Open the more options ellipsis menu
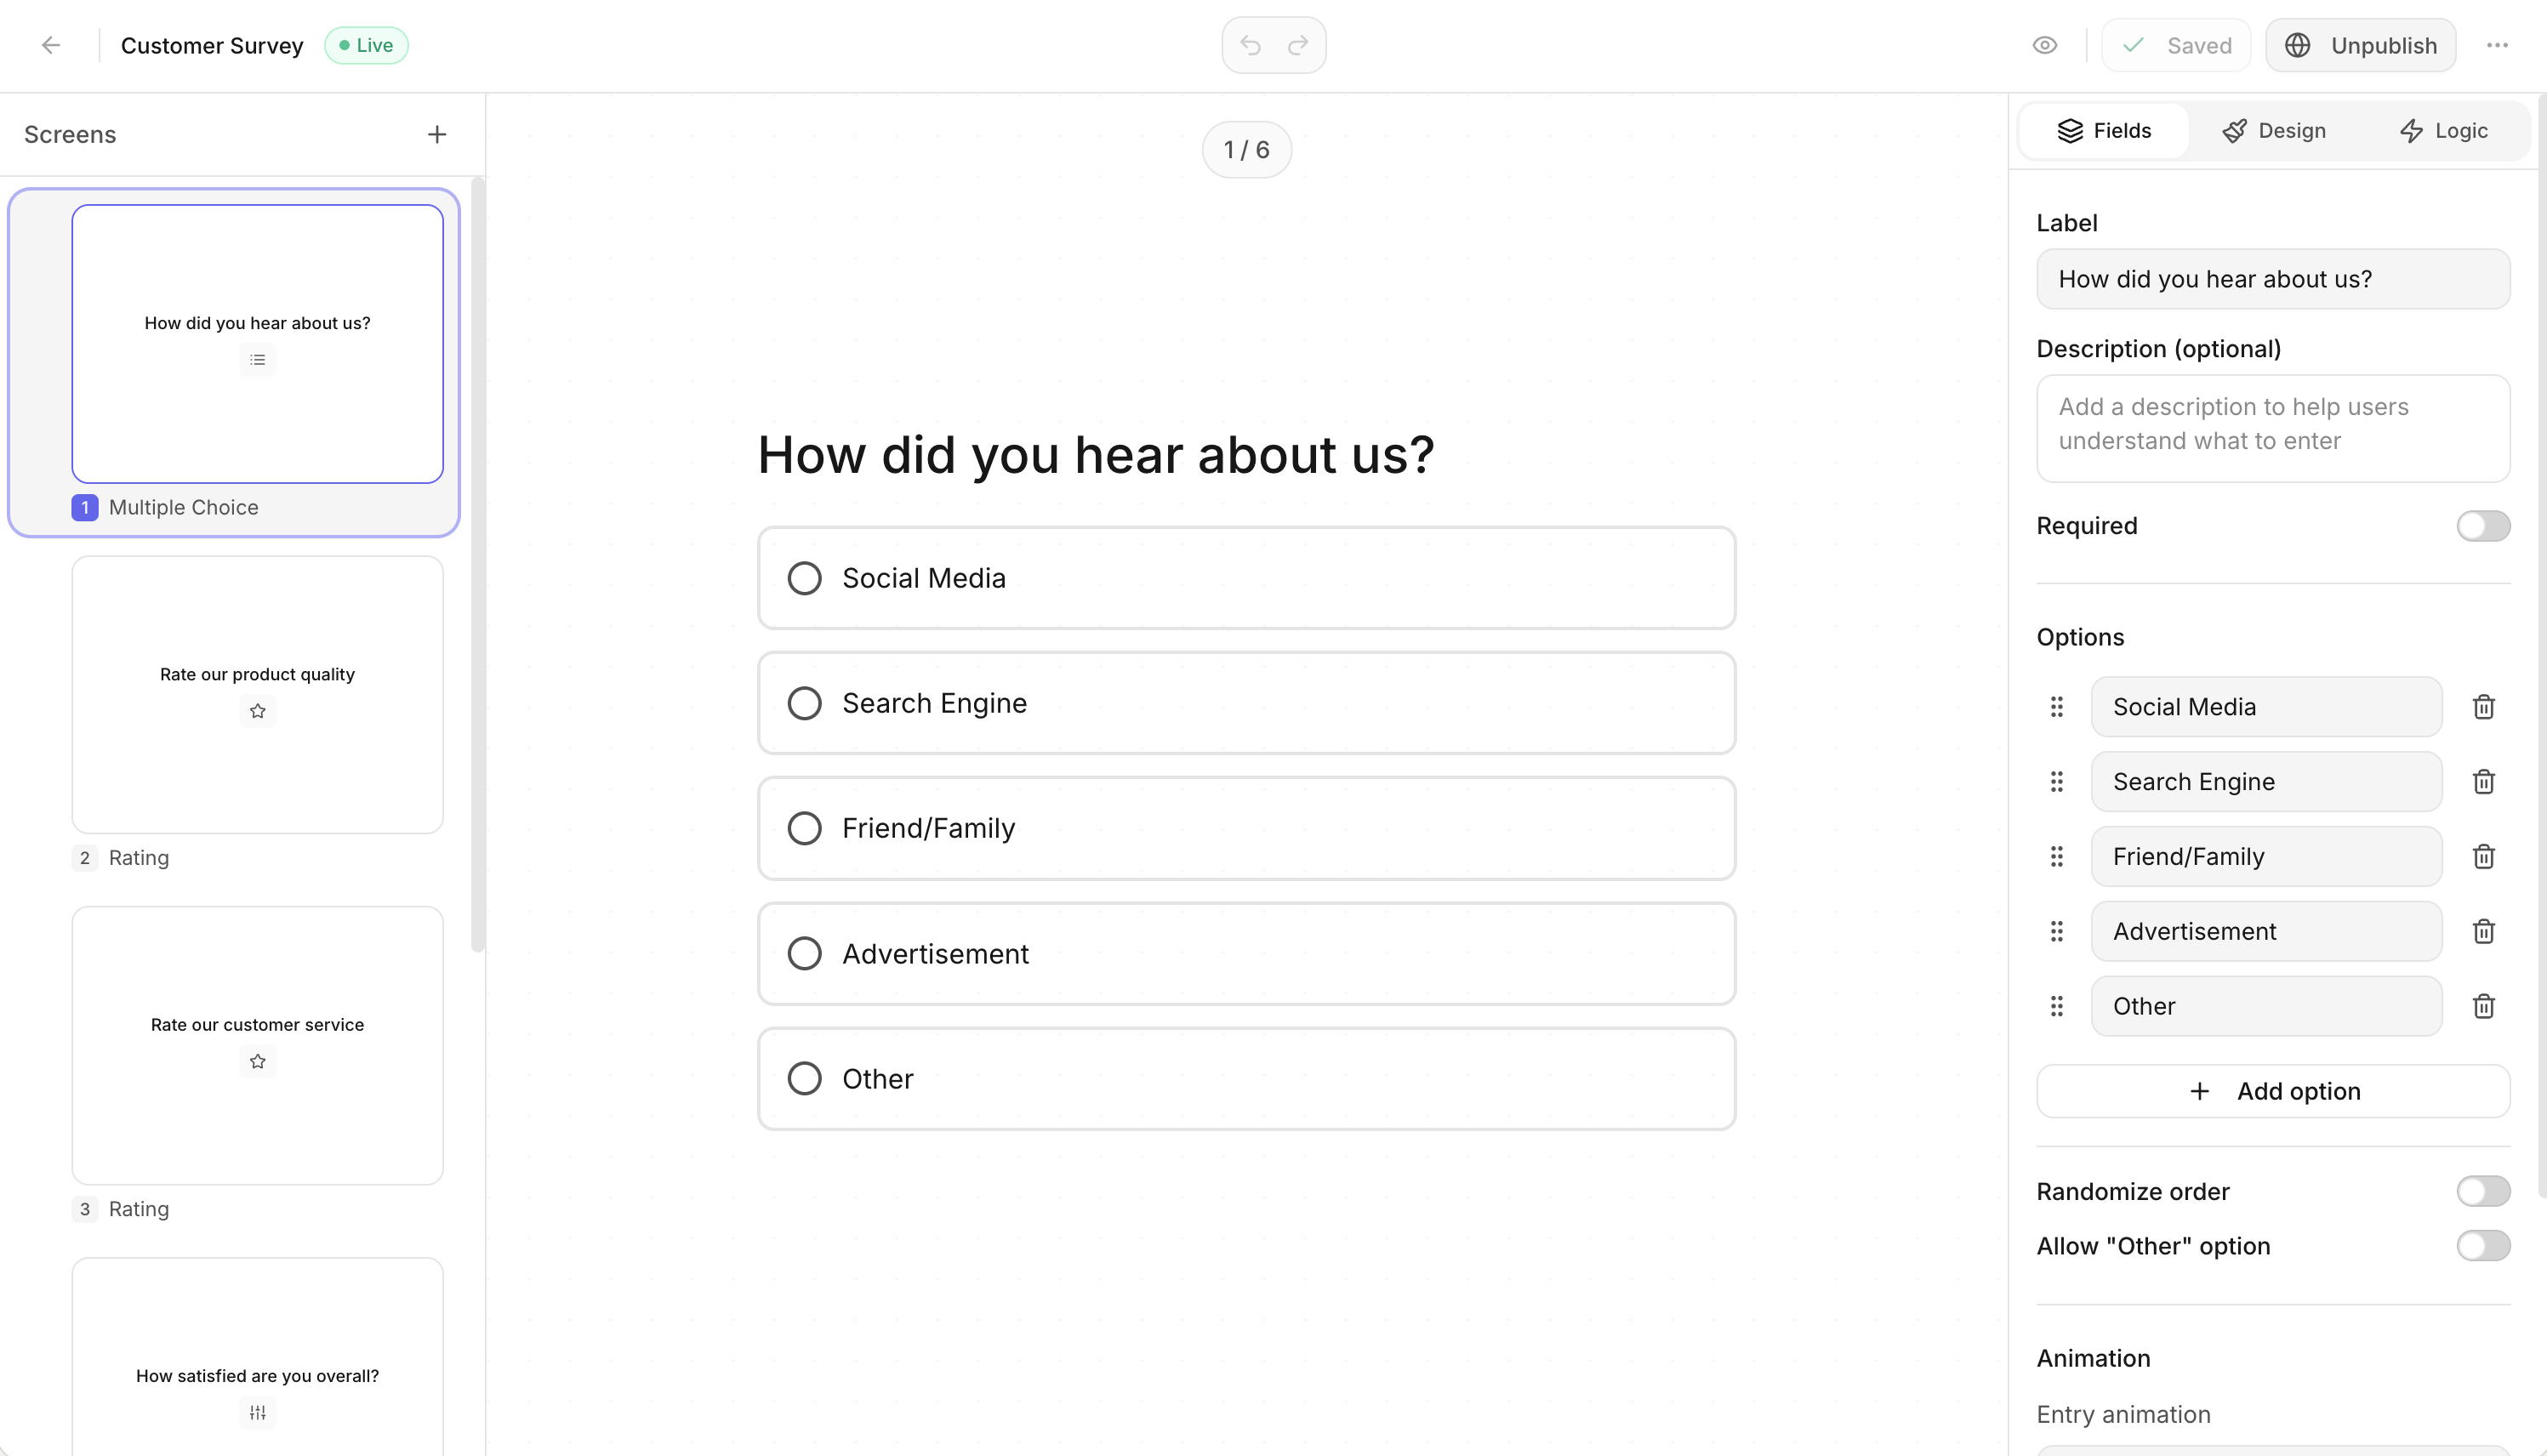The width and height of the screenshot is (2547, 1456). (x=2498, y=45)
